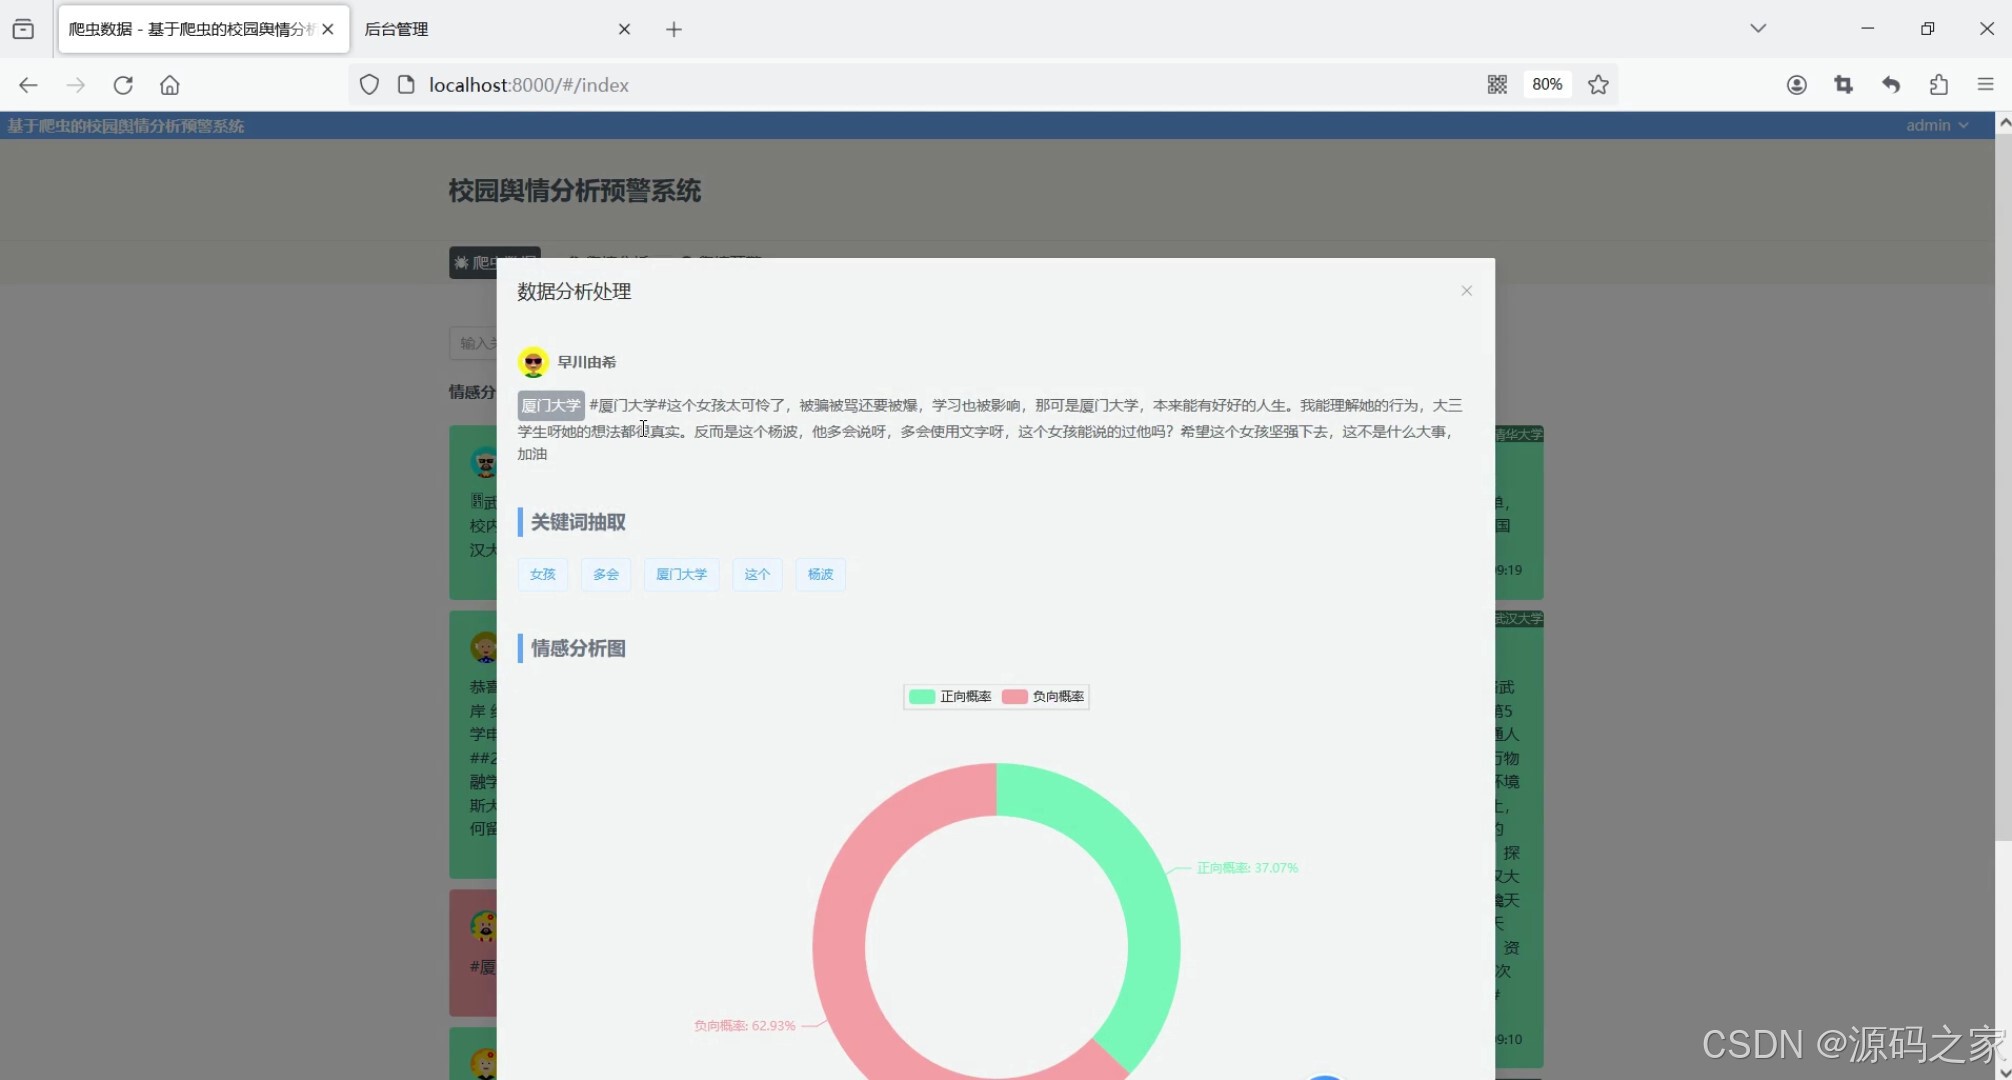Open the extensions puzzle icon
Image resolution: width=2012 pixels, height=1080 pixels.
click(x=1939, y=85)
